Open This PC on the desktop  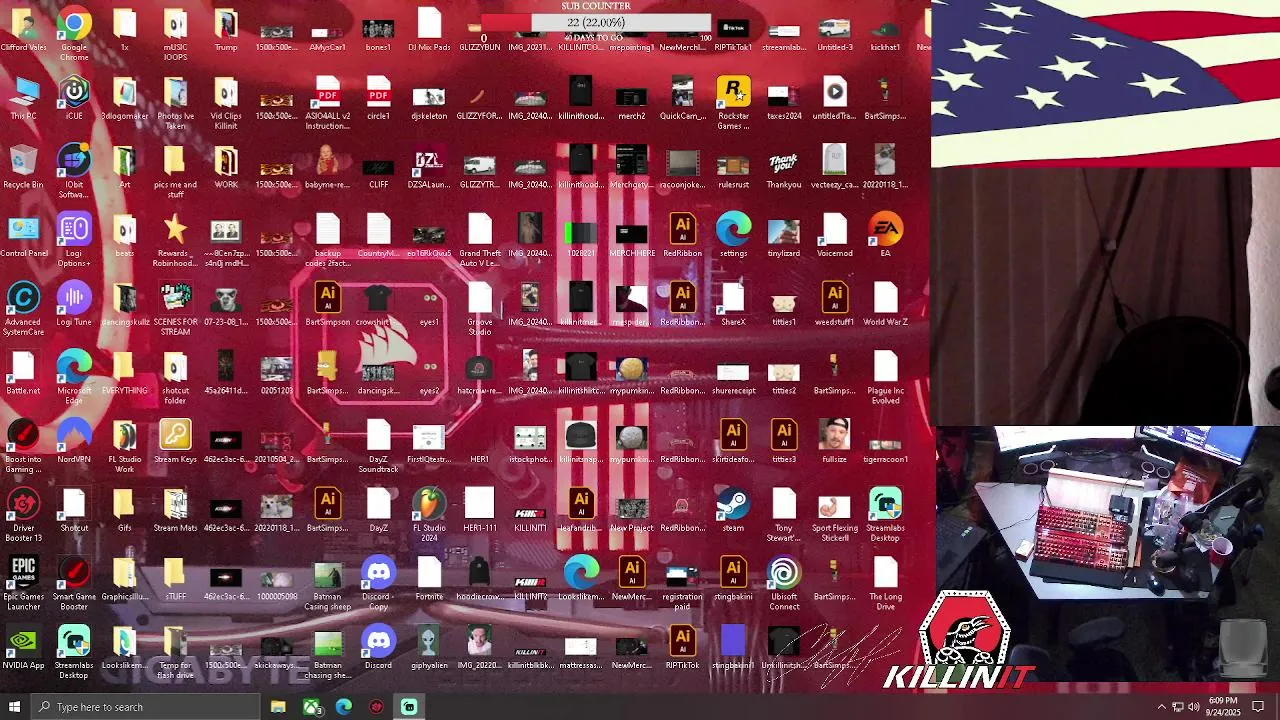click(23, 99)
